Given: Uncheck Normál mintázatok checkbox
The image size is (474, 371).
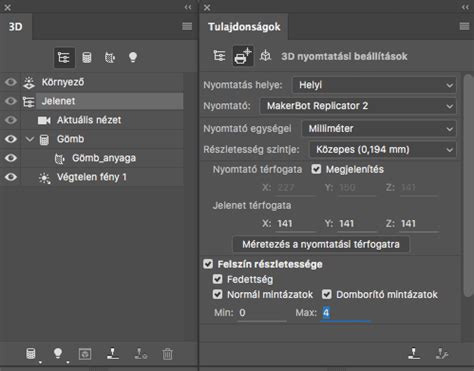Looking at the screenshot, I should pyautogui.click(x=217, y=294).
